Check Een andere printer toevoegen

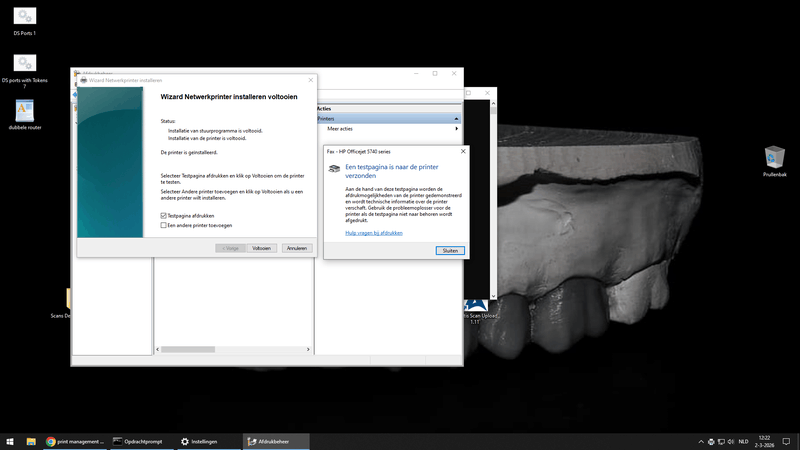click(x=163, y=225)
